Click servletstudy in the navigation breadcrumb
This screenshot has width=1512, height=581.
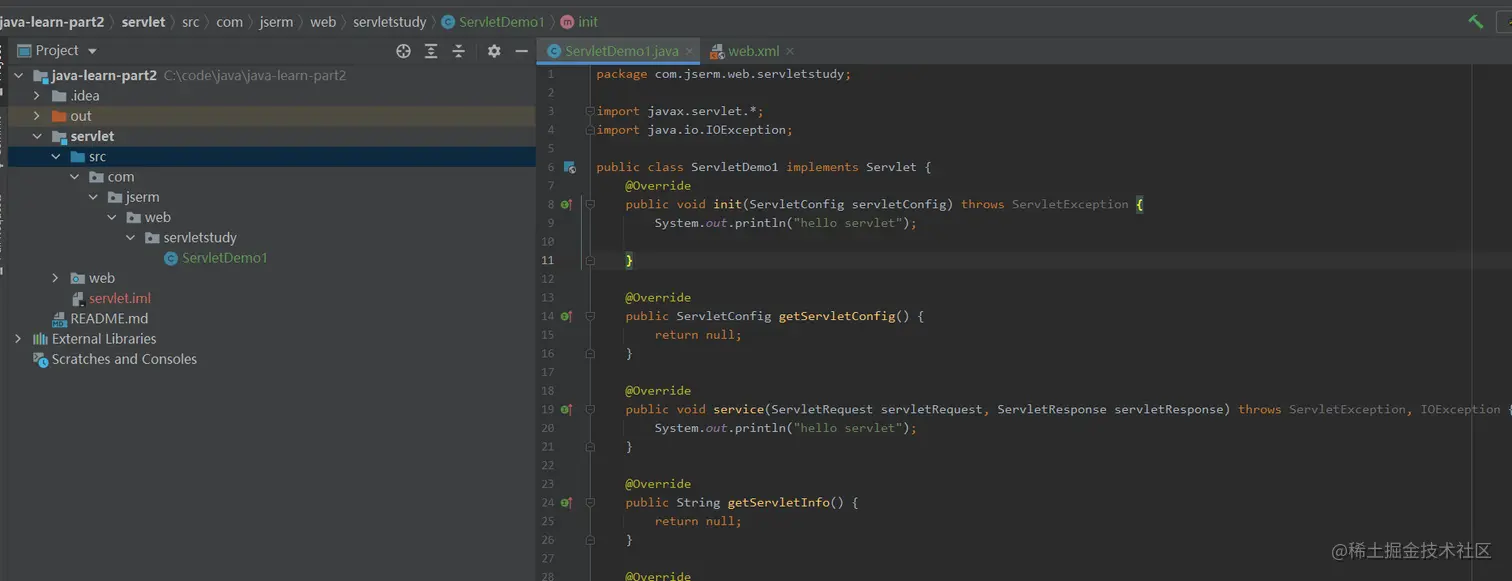tap(389, 21)
